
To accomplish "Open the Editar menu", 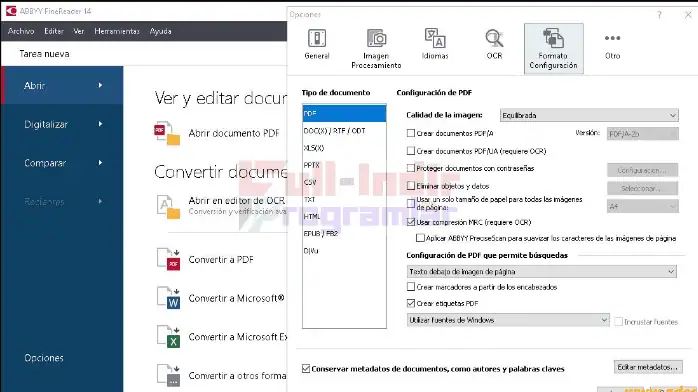I will point(53,31).
